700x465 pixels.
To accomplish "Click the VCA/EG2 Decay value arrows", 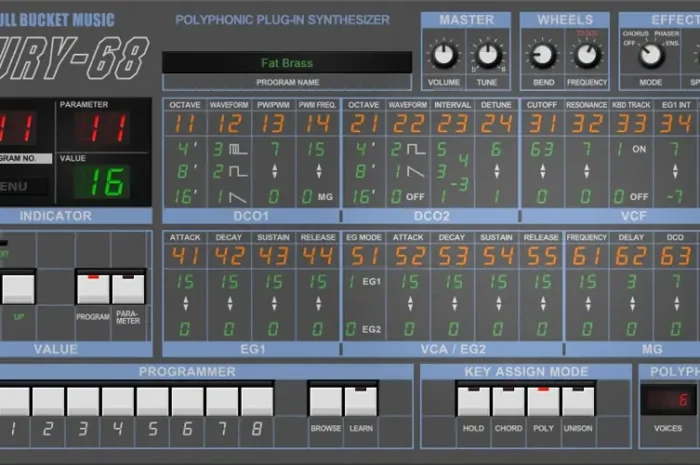I will 454,304.
